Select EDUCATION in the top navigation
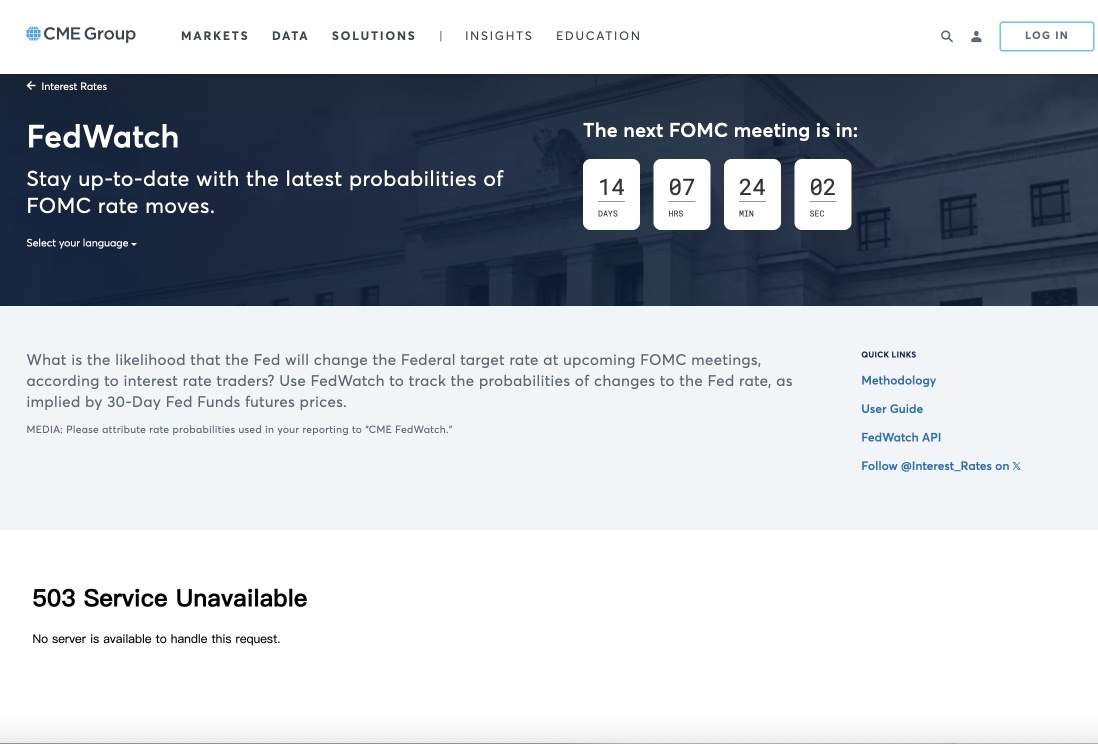Screen dimensions: 1098x744 click(598, 36)
